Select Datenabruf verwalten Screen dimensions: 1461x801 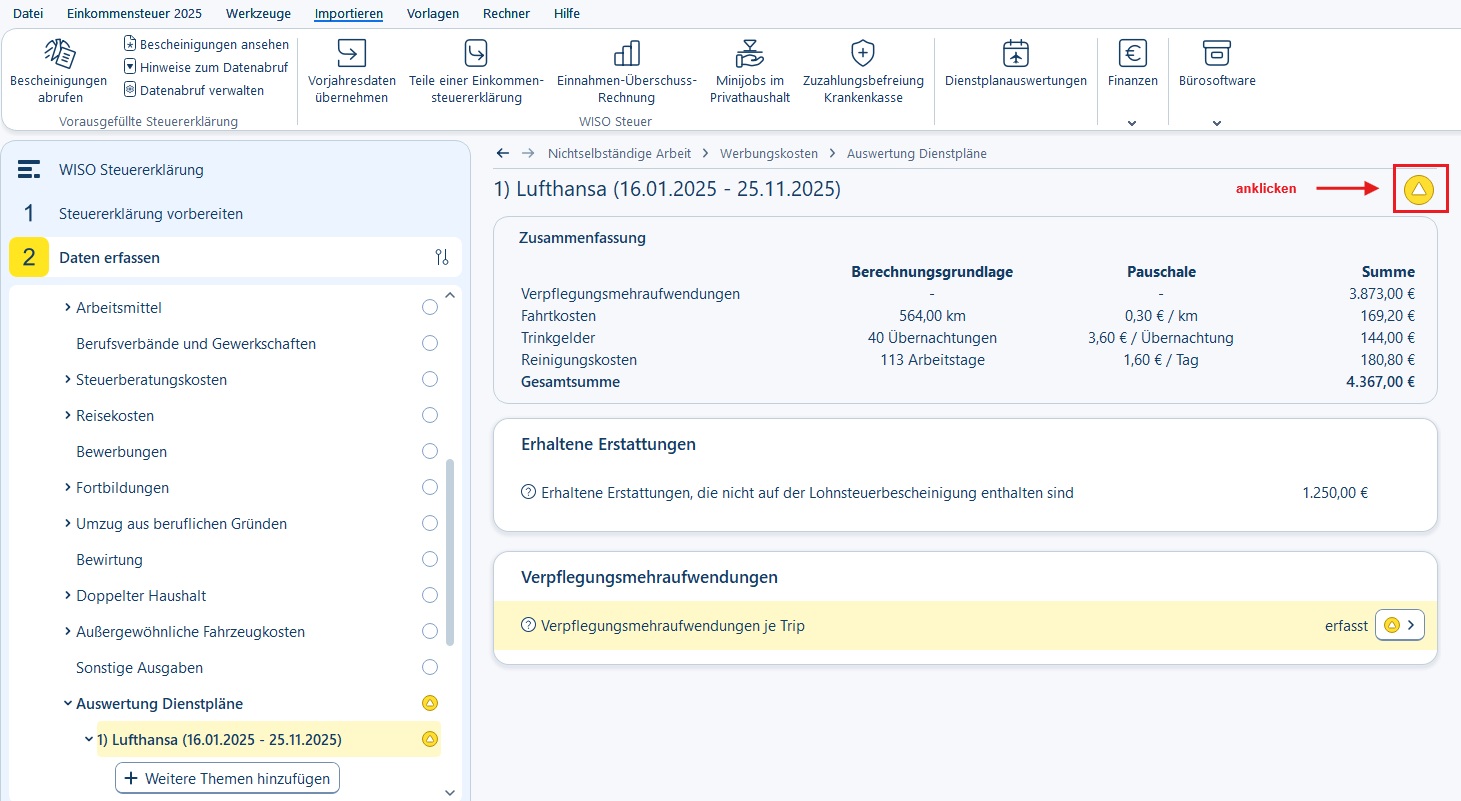[x=194, y=90]
